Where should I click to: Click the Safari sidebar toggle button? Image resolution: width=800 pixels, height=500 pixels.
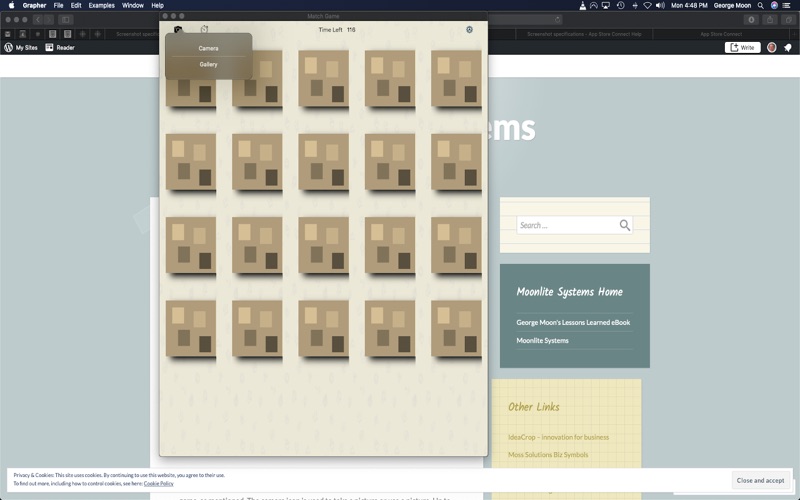66,20
